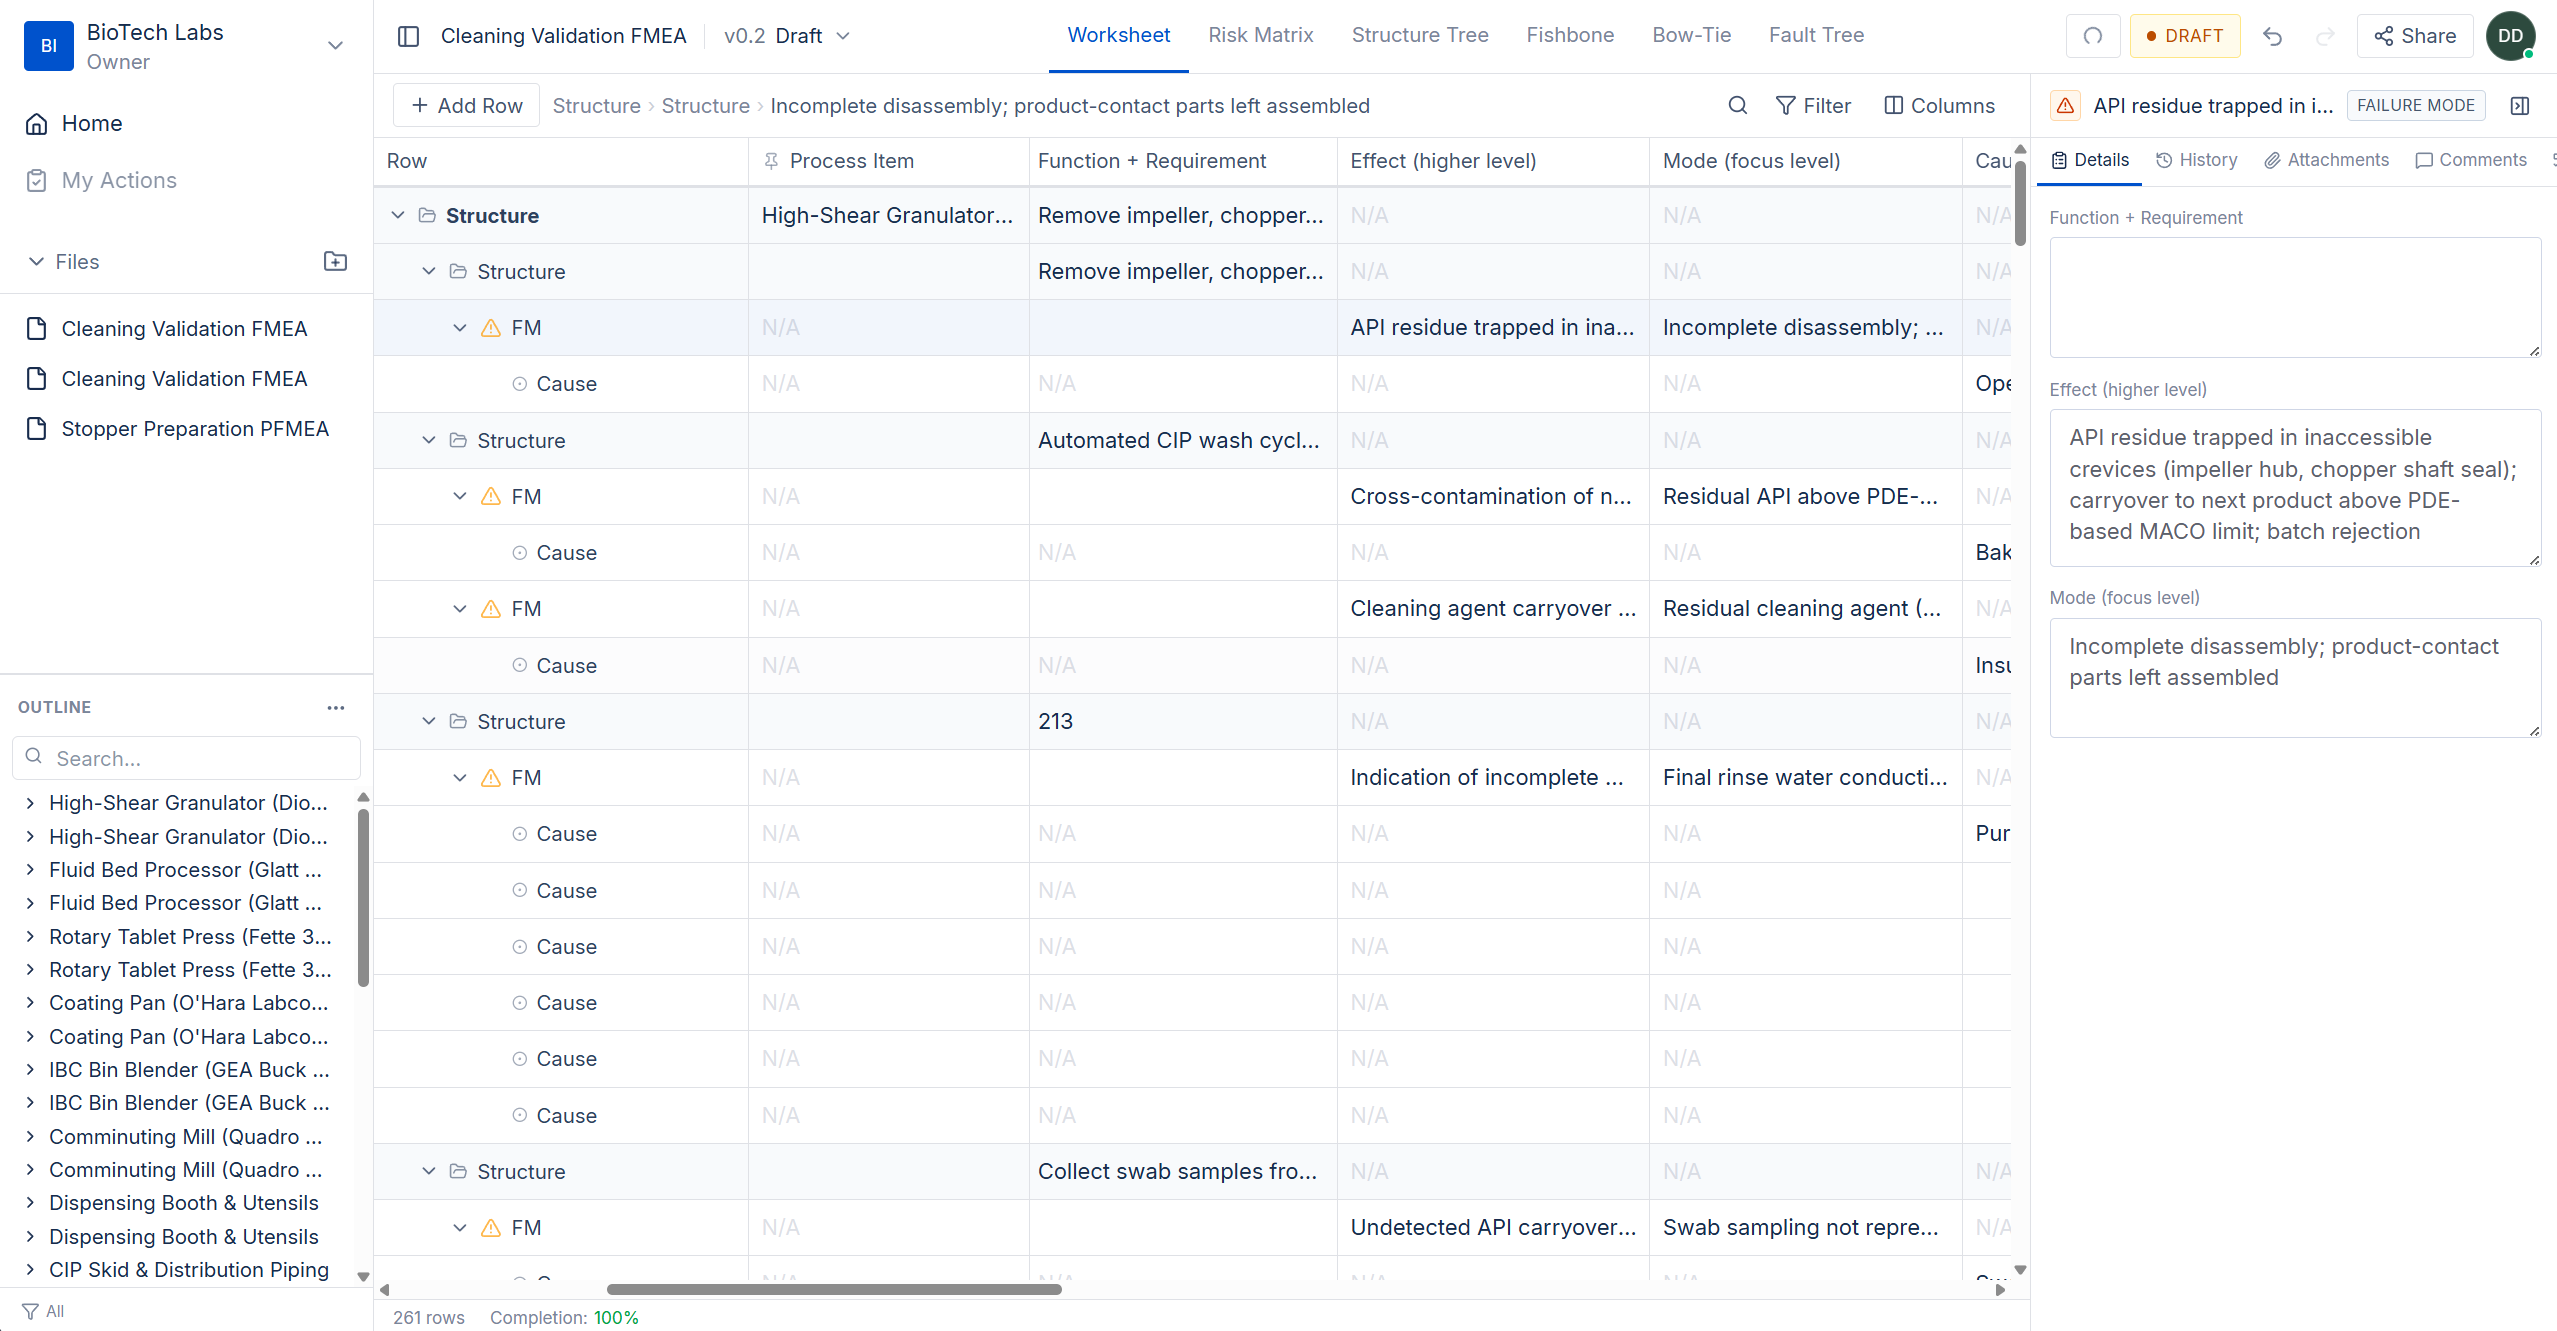Click the outline Search field
This screenshot has height=1331, width=2557.
pyautogui.click(x=185, y=758)
